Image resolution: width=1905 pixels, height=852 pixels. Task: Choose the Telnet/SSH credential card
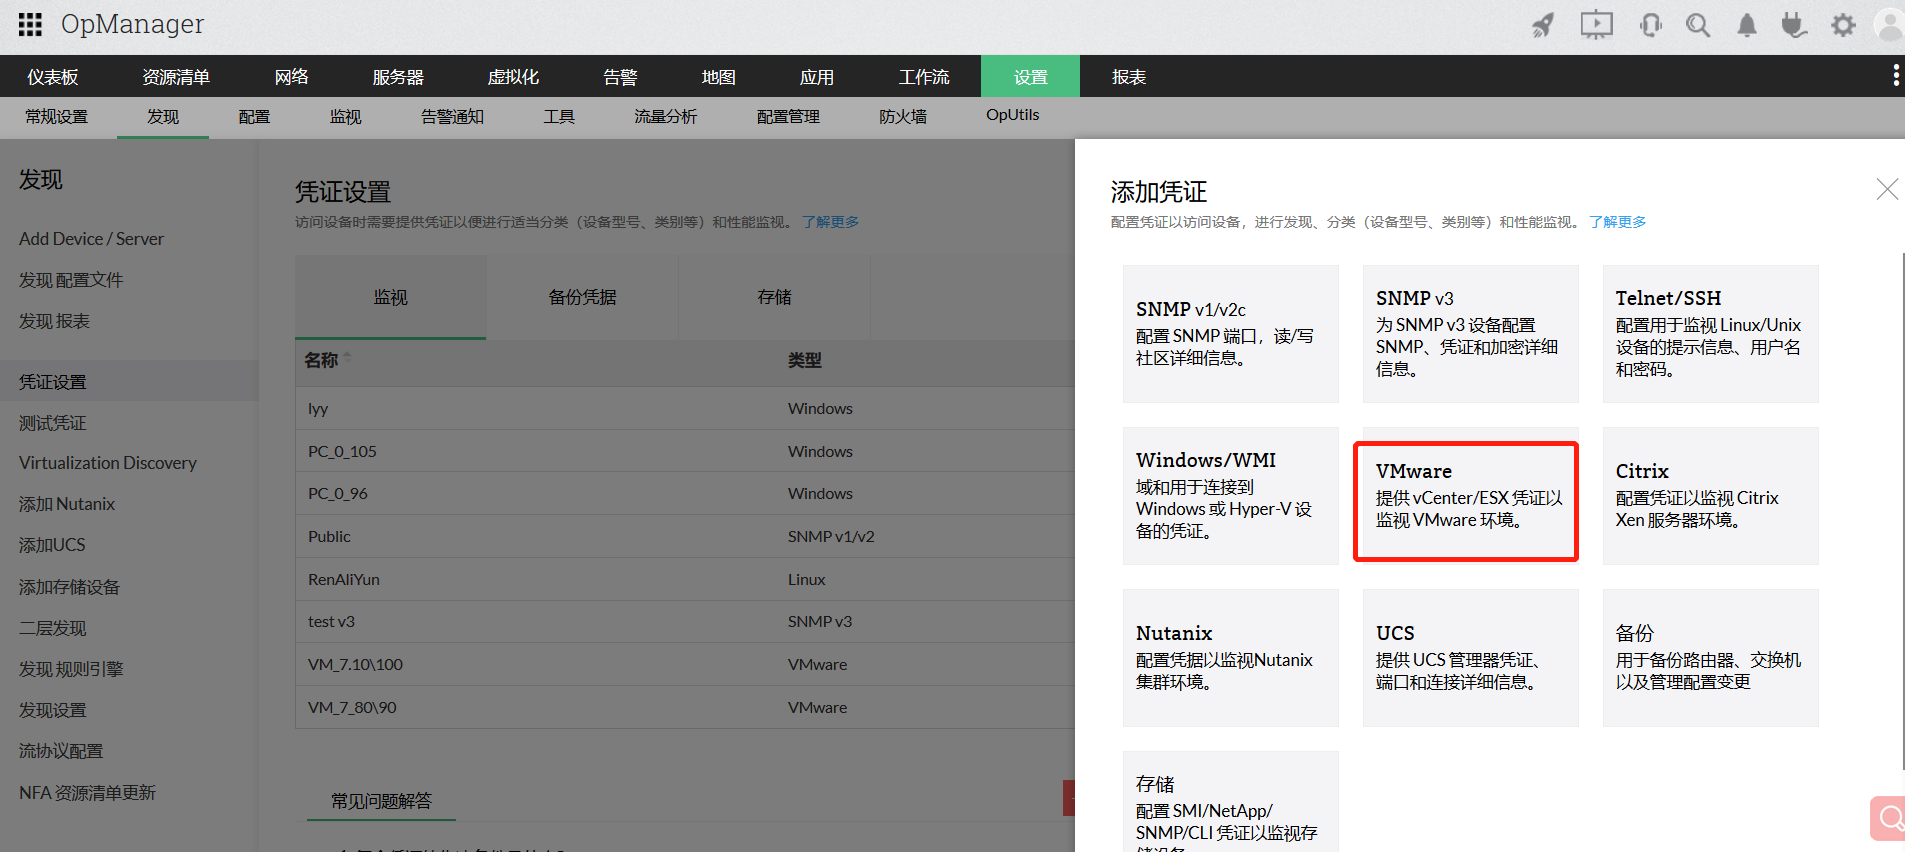point(1711,334)
